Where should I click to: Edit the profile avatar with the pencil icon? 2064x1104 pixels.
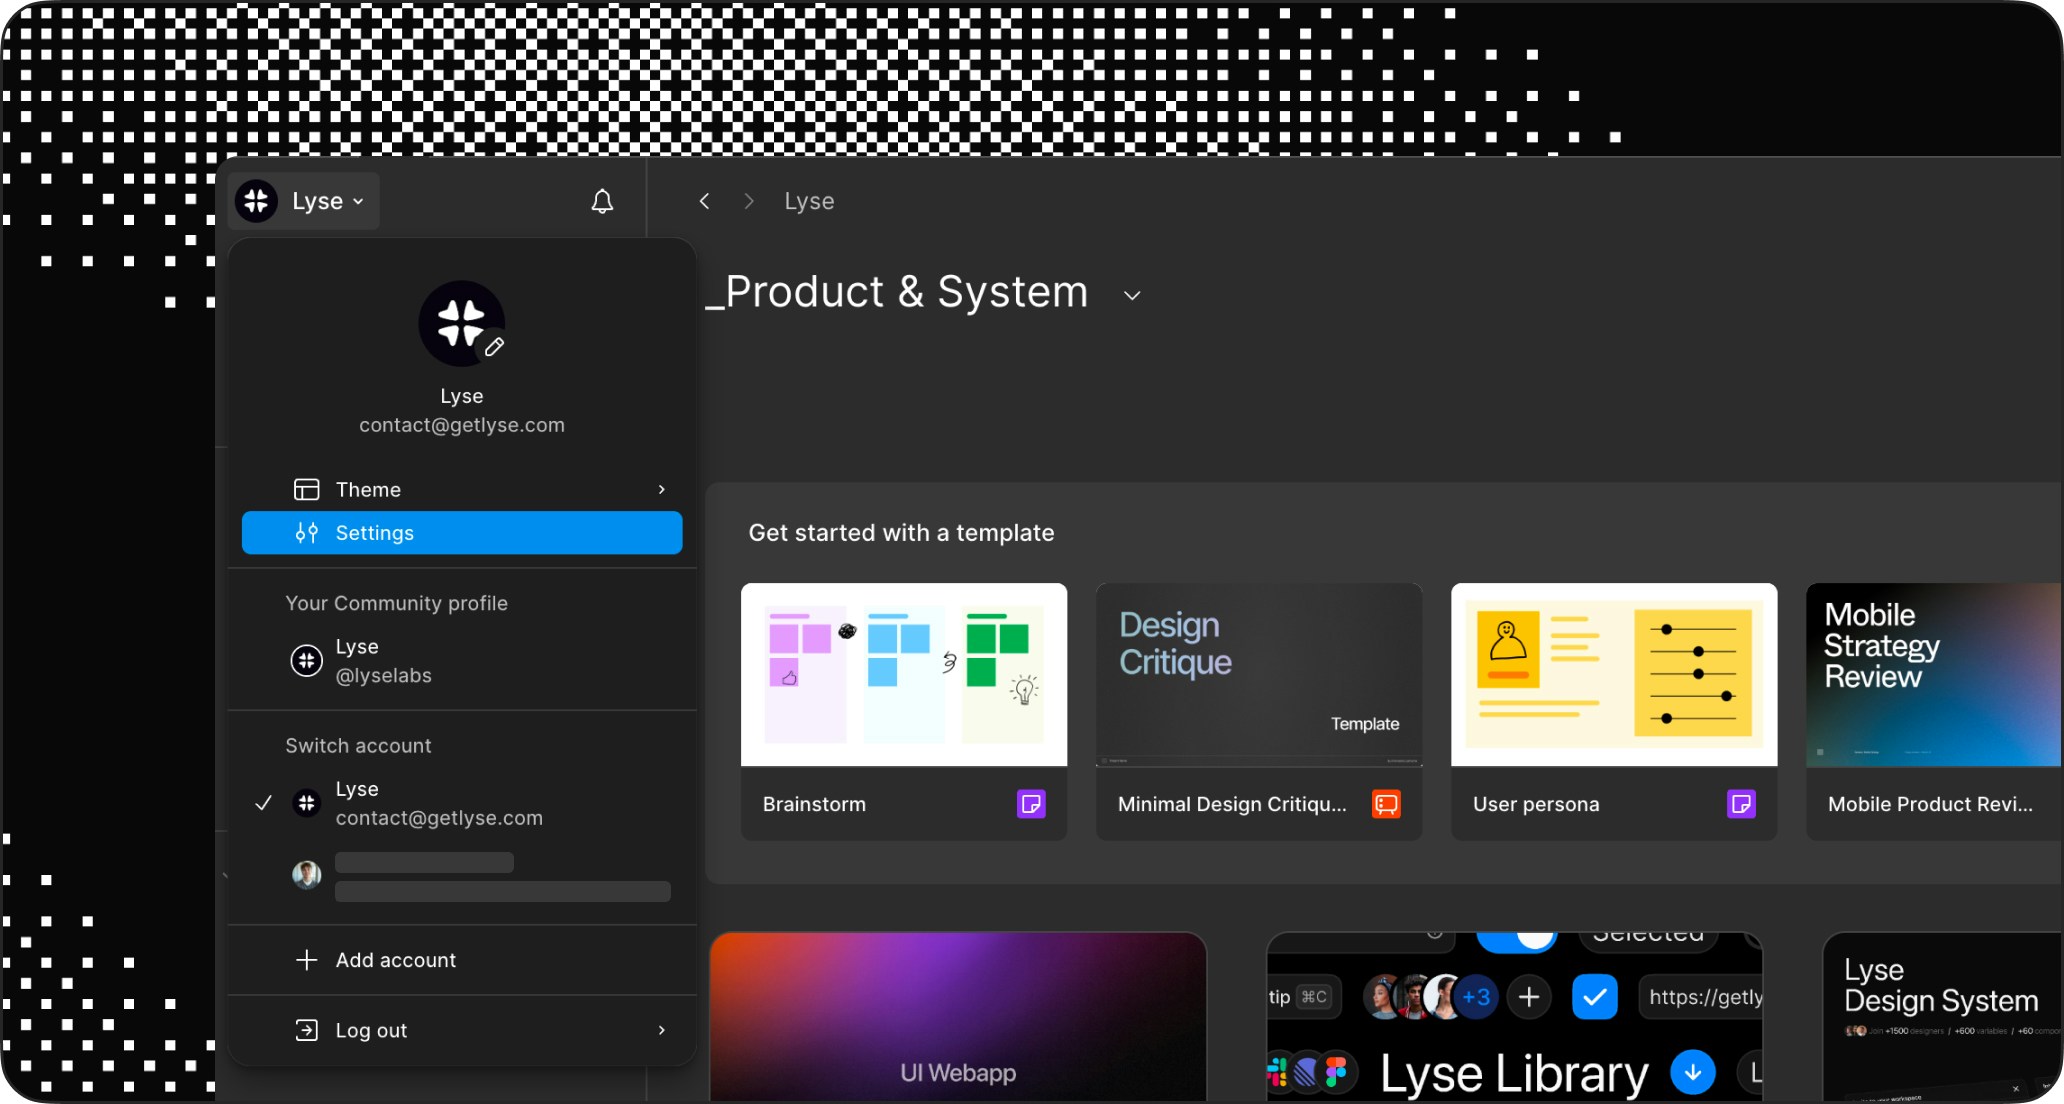click(x=492, y=349)
